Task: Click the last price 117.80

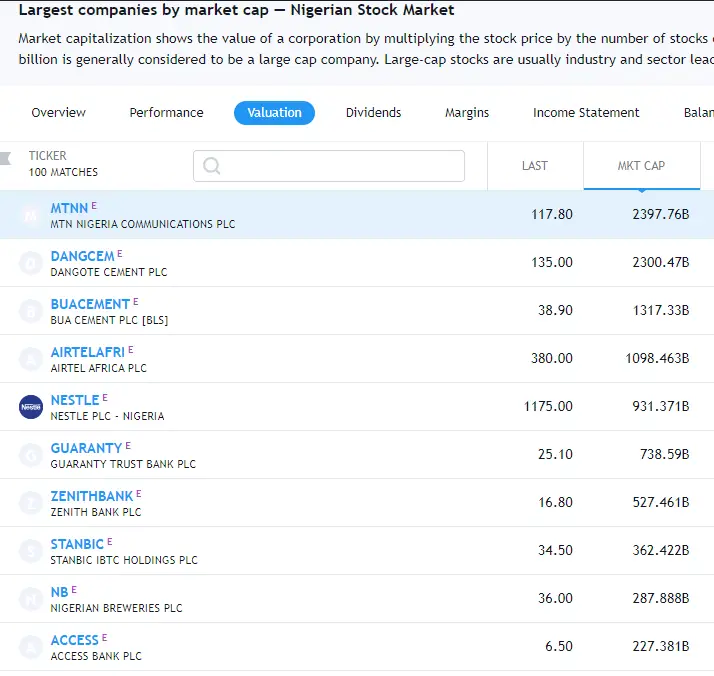Action: coord(552,214)
